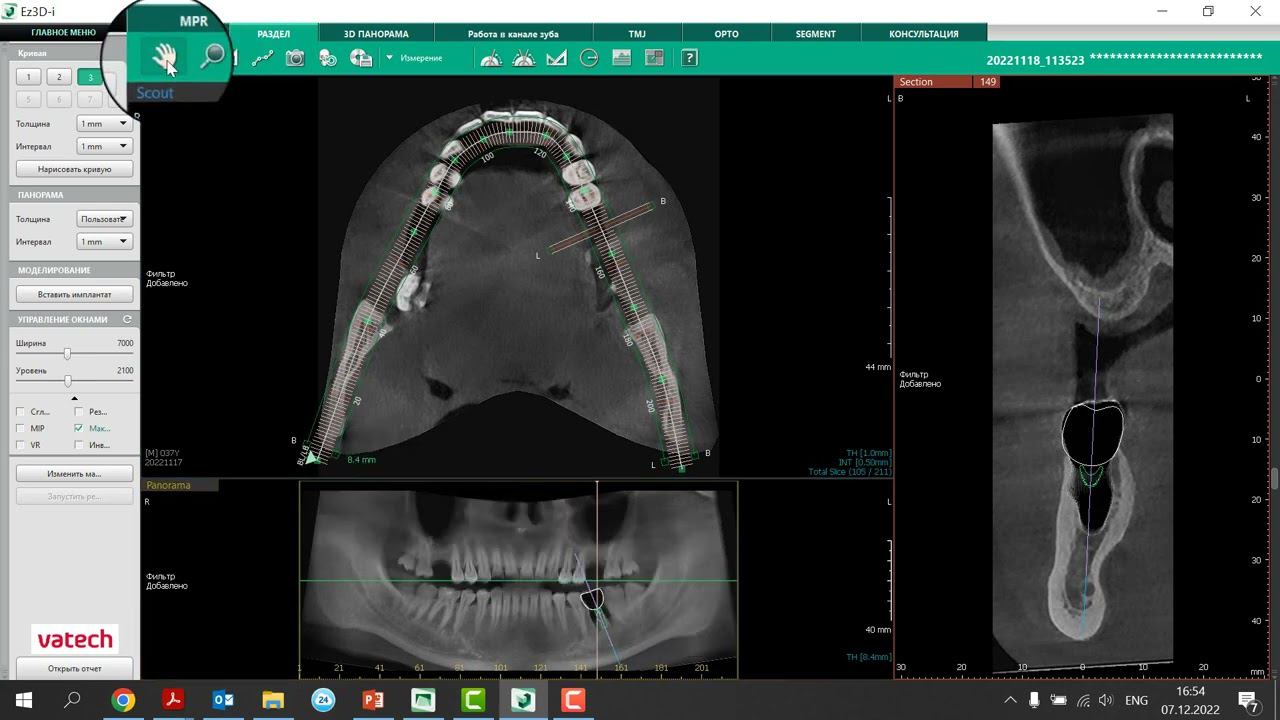Click the circle with line icon
The height and width of the screenshot is (720, 1280).
[589, 58]
